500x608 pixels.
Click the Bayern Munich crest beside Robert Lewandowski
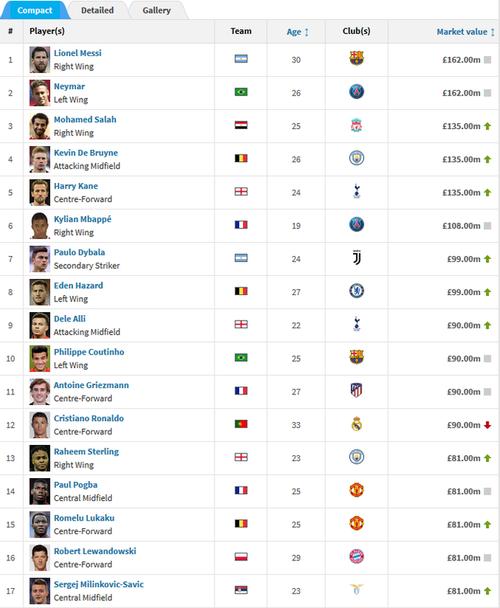point(356,557)
